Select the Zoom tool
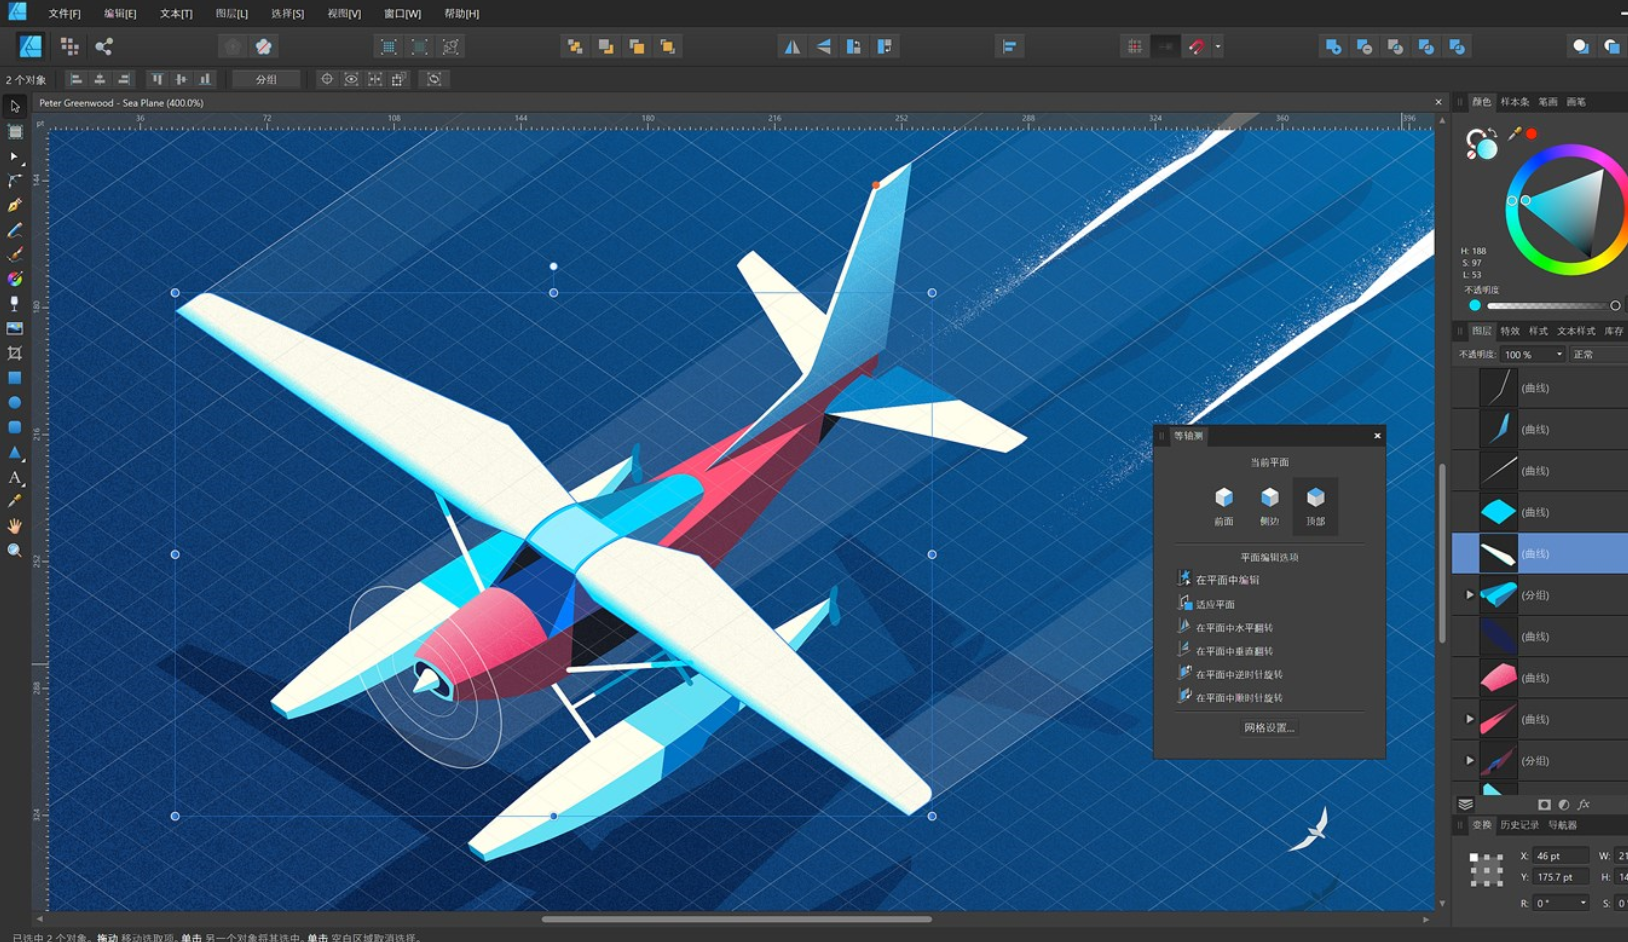Image resolution: width=1628 pixels, height=942 pixels. 15,551
